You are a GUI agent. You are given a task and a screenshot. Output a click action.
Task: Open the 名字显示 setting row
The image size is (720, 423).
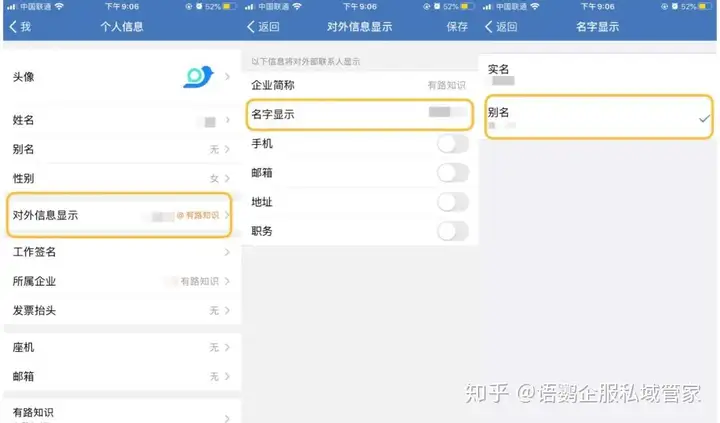(360, 114)
